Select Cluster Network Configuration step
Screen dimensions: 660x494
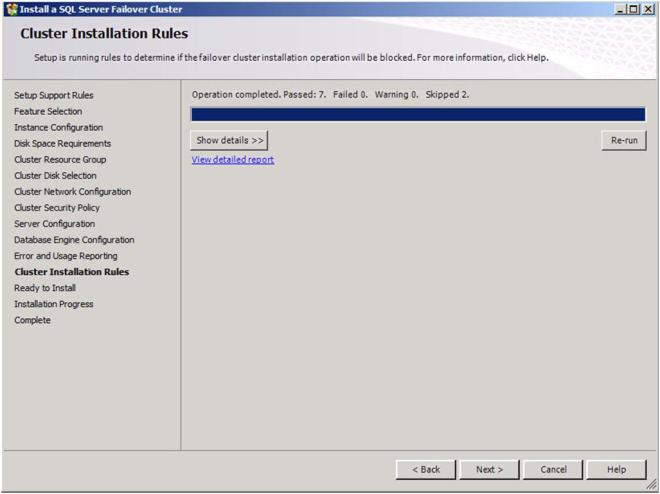(72, 192)
